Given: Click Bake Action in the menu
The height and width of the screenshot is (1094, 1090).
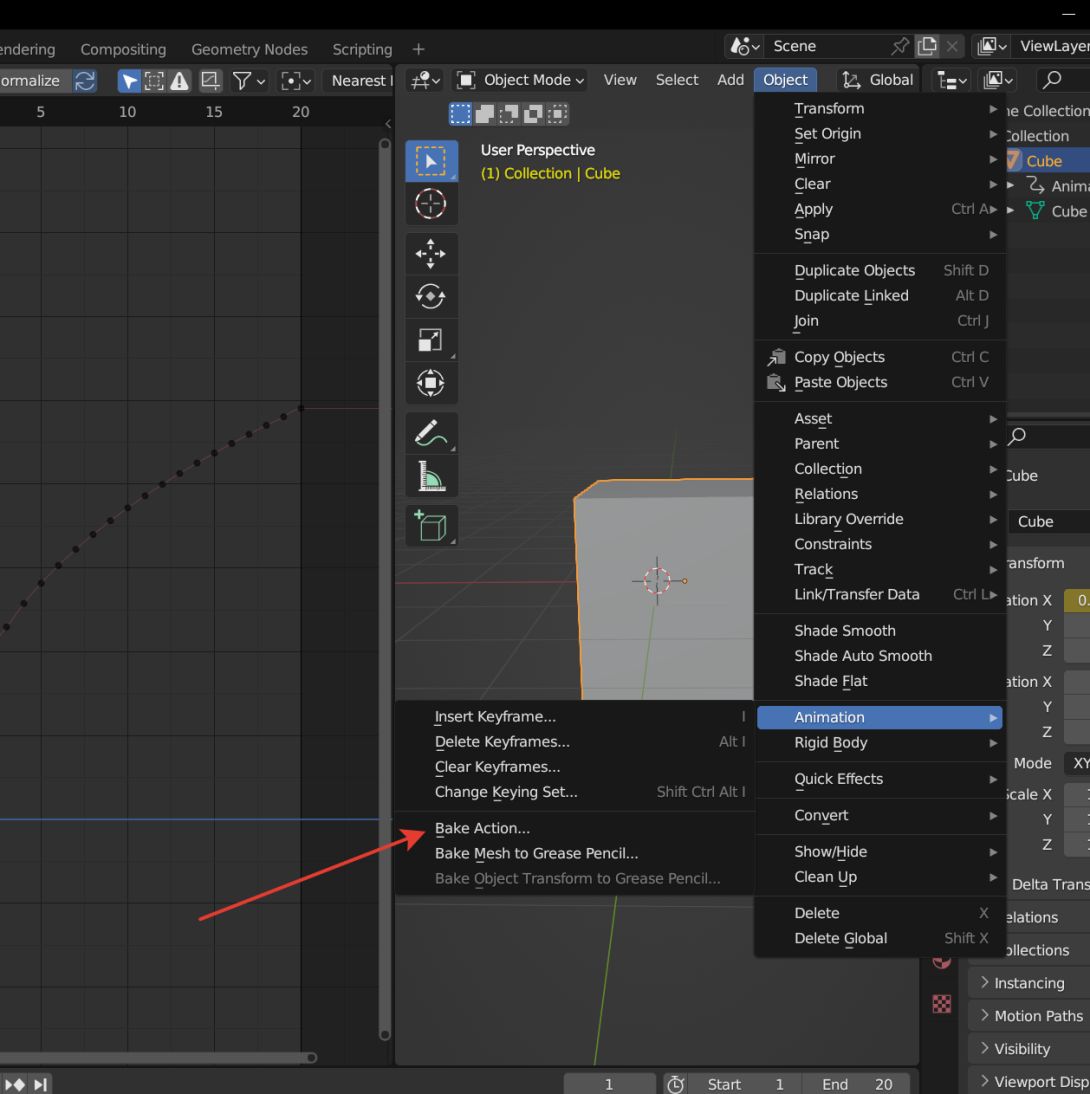Looking at the screenshot, I should tap(483, 828).
